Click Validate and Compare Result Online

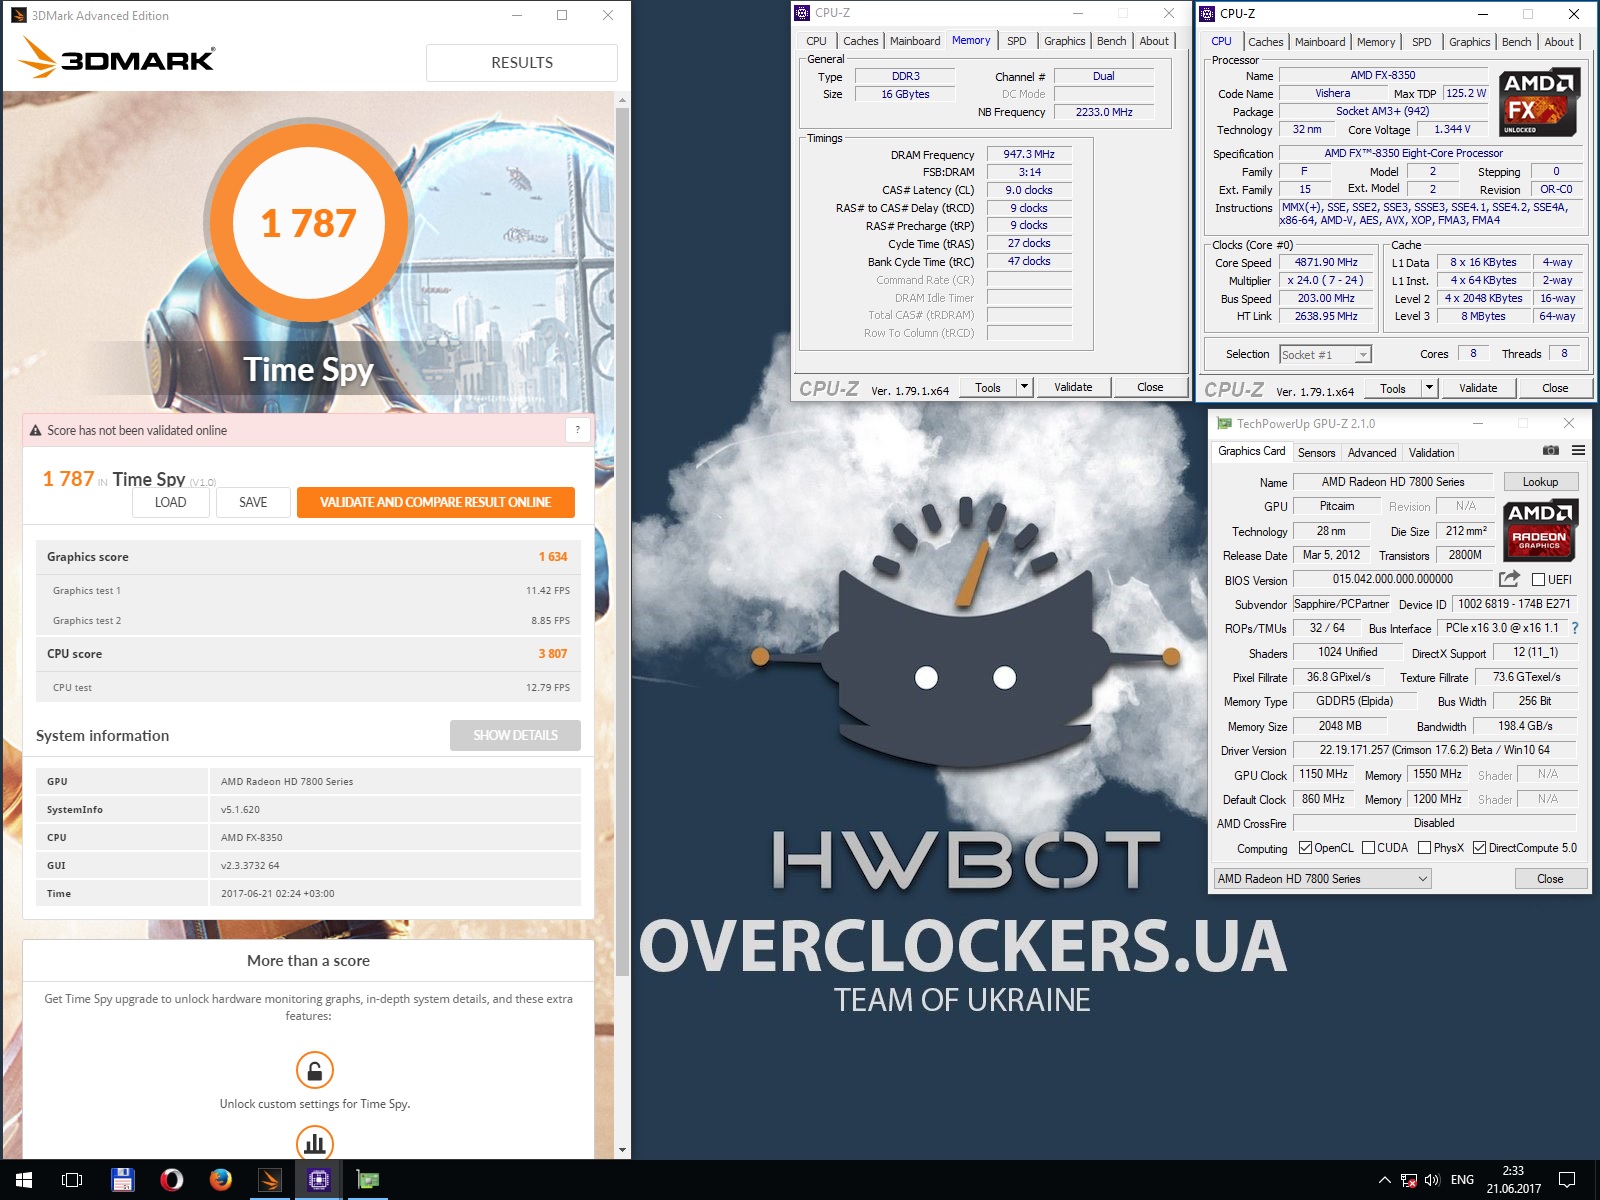tap(435, 502)
